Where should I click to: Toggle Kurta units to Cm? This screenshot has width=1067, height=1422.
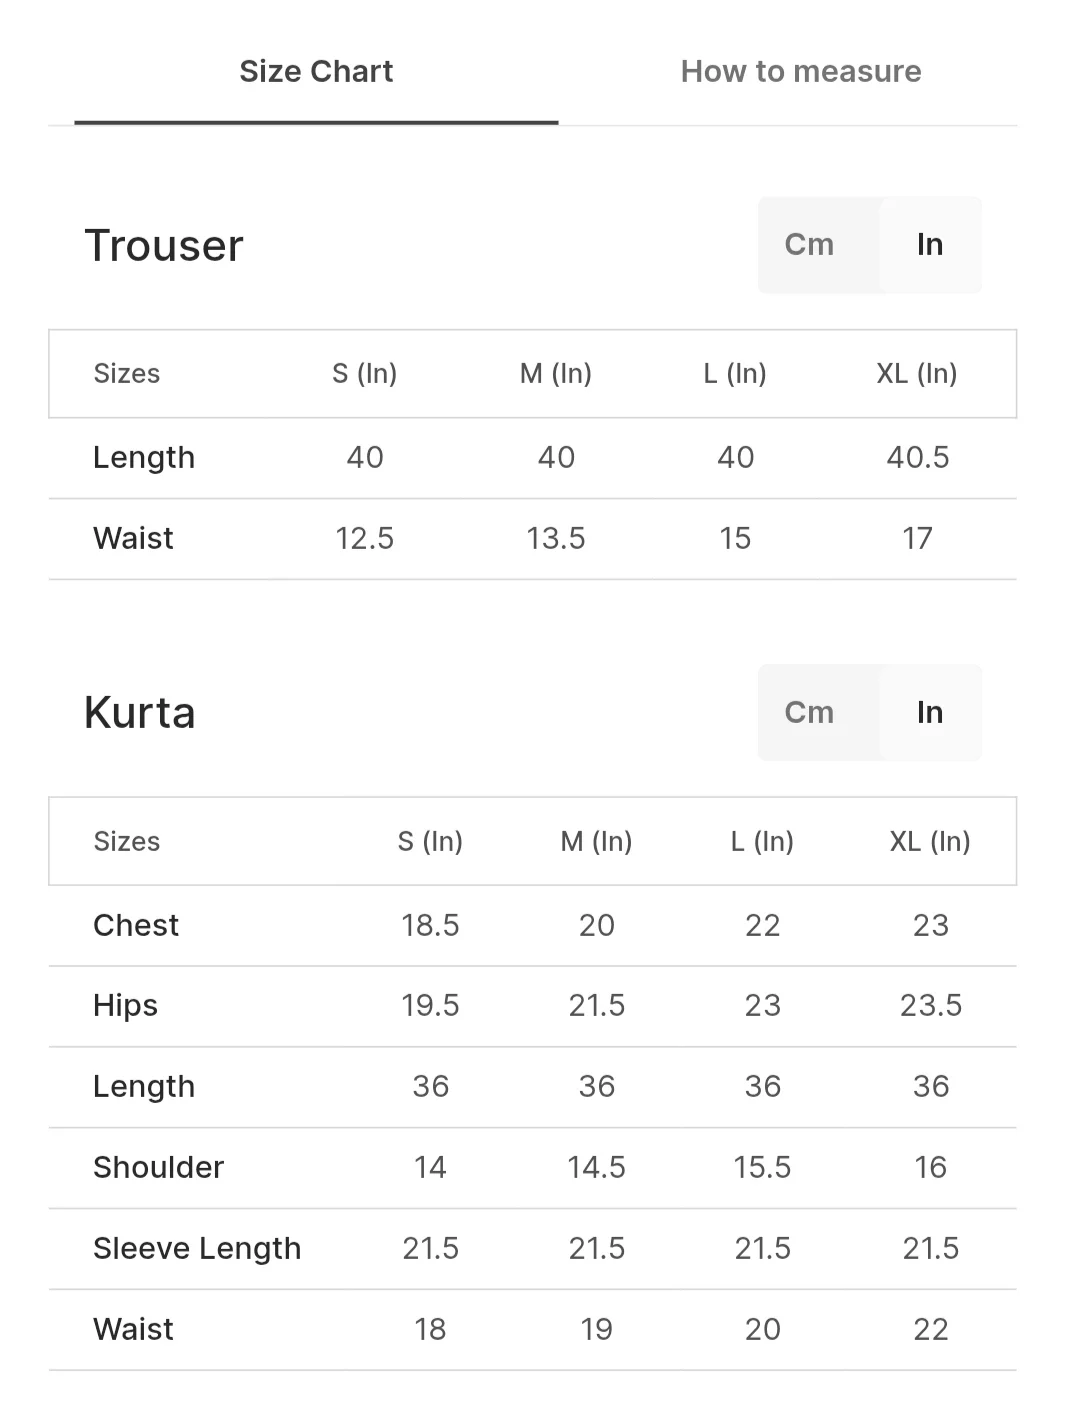coord(809,712)
